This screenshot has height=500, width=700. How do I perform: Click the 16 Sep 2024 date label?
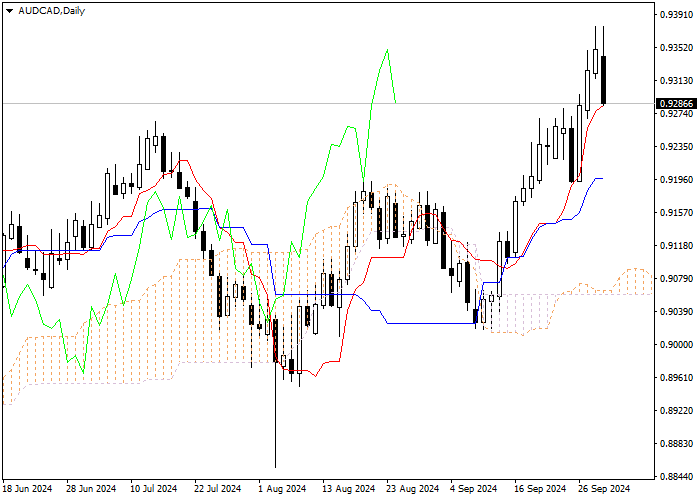tap(541, 489)
